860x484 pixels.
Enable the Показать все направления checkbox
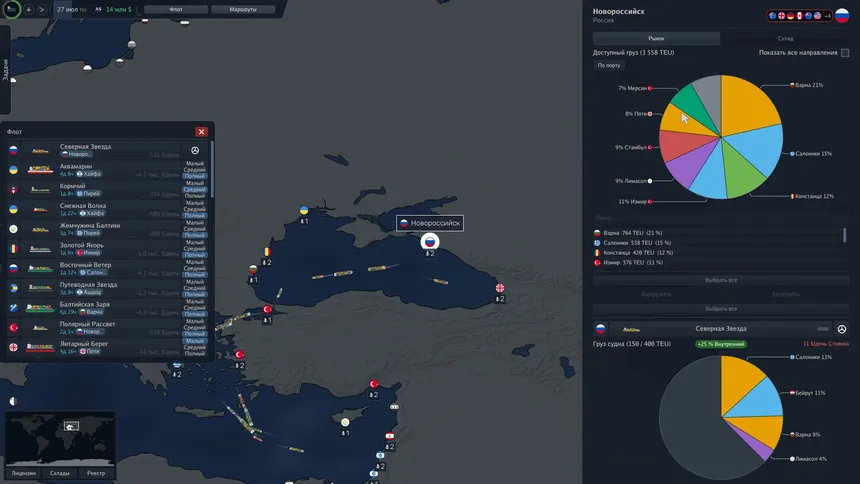click(x=845, y=52)
